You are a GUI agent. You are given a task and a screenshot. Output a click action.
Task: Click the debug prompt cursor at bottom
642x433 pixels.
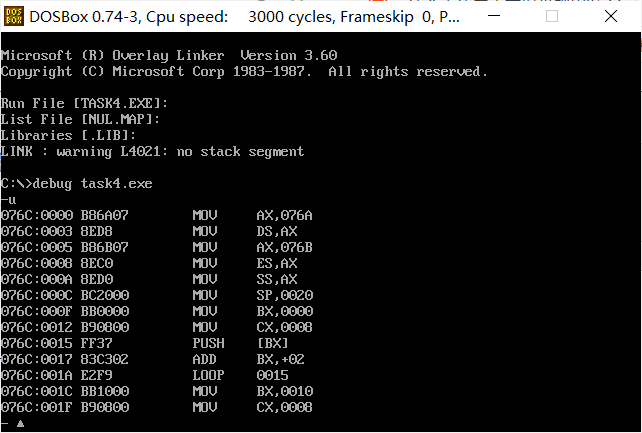coord(20,424)
